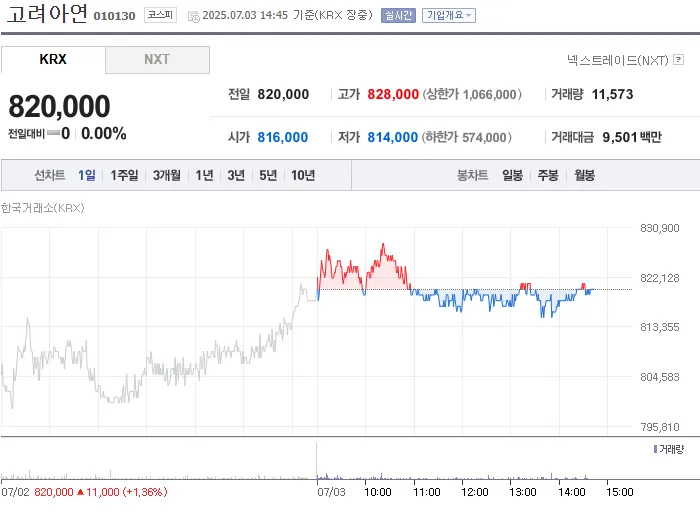This screenshot has height=515, width=700.
Task: Click the 07/02 closing price 820,000
Action: pyautogui.click(x=54, y=492)
